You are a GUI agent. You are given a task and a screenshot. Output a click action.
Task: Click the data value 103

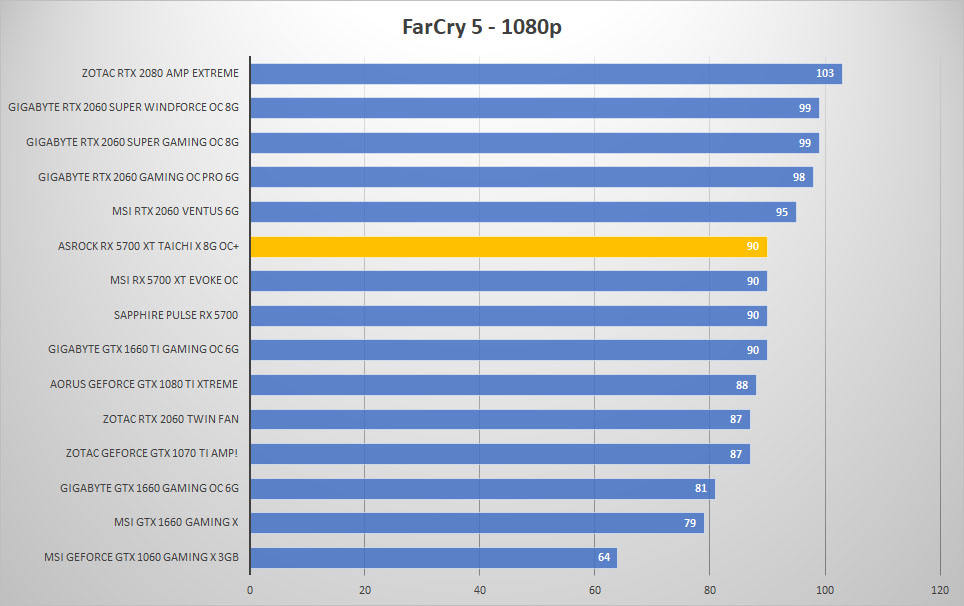pyautogui.click(x=824, y=73)
